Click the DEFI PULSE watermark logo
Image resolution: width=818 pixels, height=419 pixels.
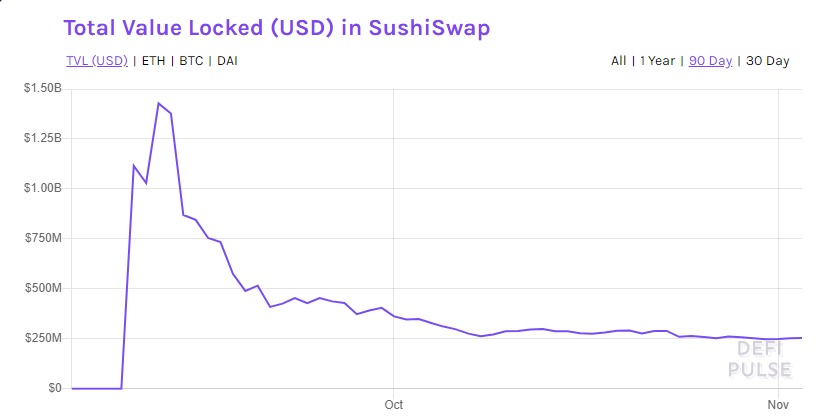coord(760,360)
